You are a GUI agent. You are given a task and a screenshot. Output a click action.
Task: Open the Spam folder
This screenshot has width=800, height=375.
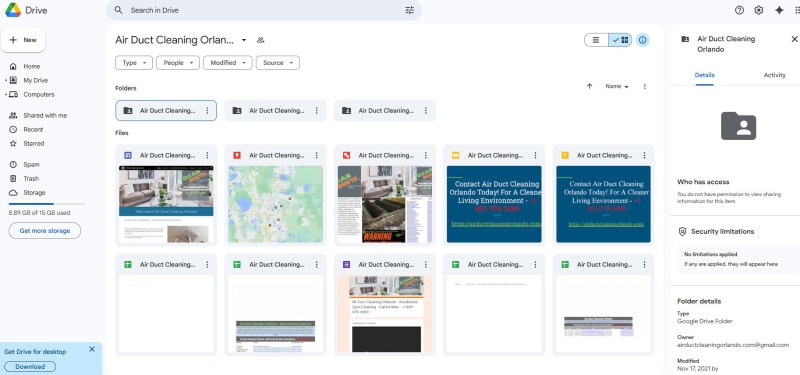tap(31, 164)
